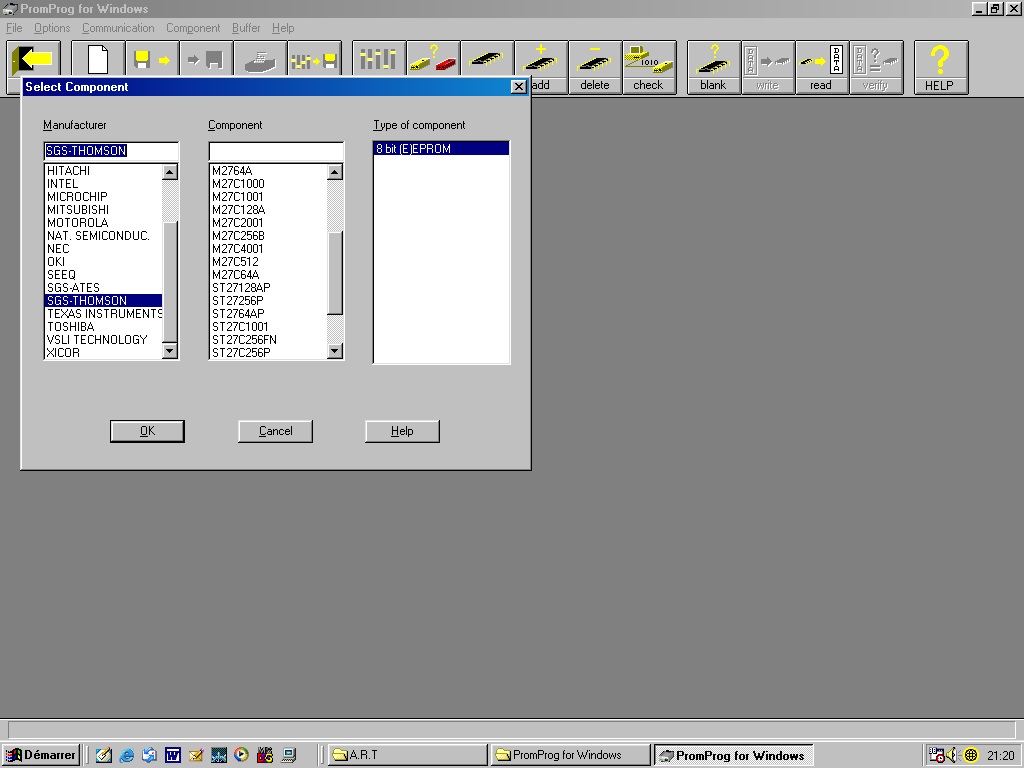Screen dimensions: 1024x768
Task: Select ST27C256FN component
Action: coord(268,340)
